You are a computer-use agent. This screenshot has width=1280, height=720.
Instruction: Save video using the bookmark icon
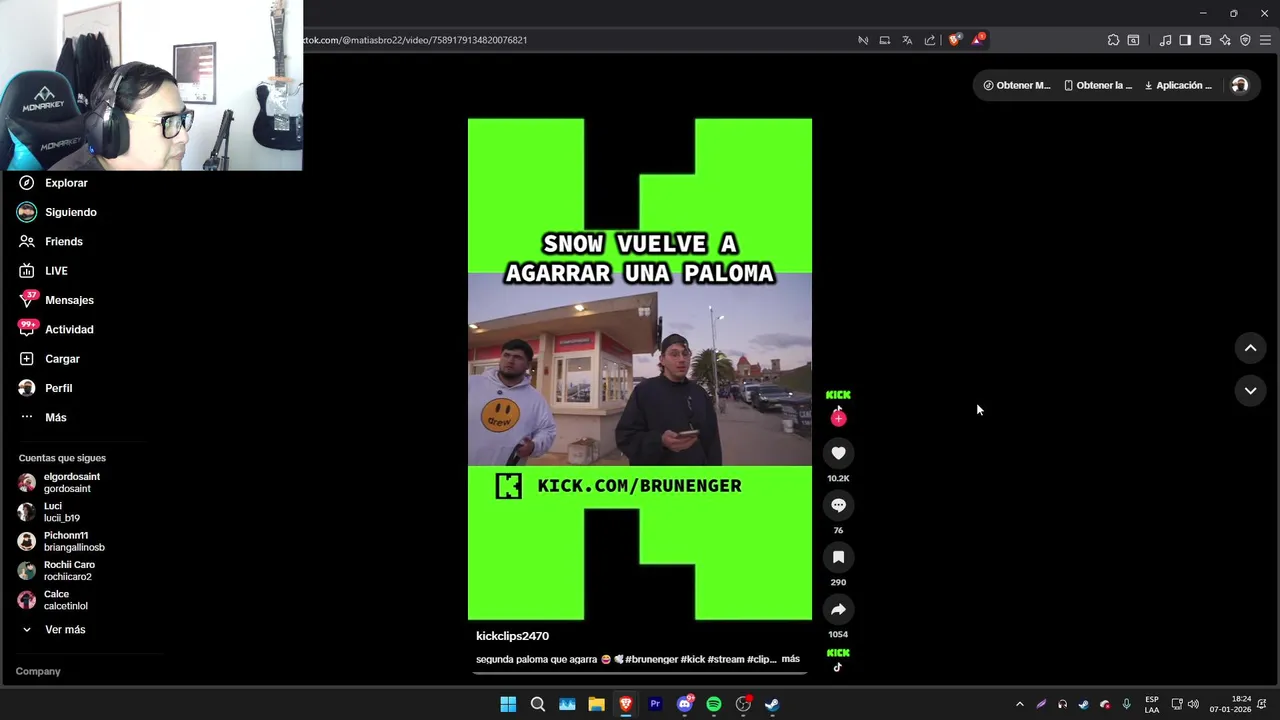point(838,557)
